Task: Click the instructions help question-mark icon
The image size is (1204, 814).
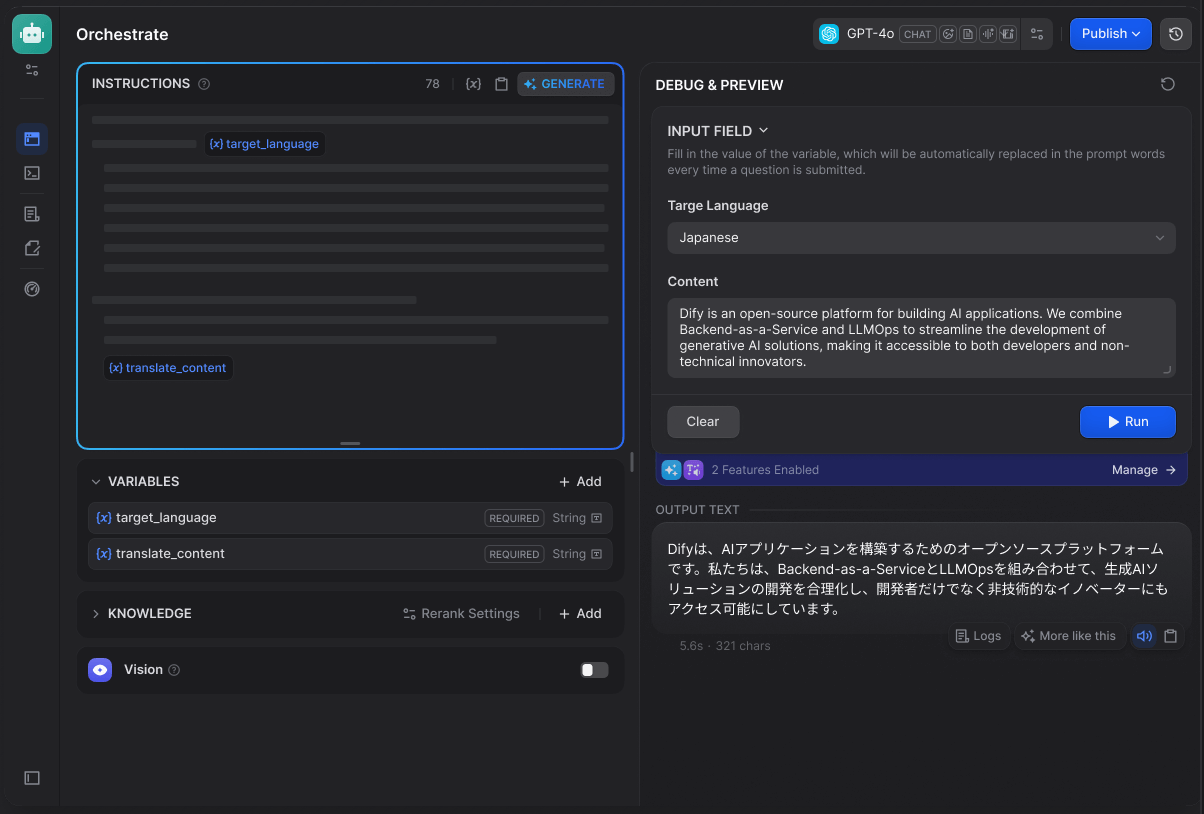Action: (204, 84)
